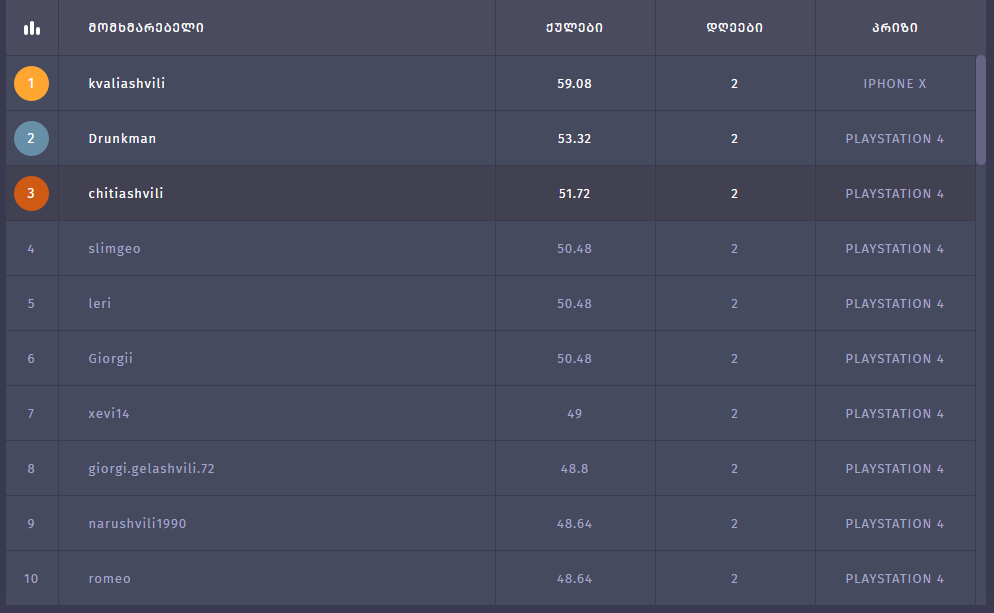Click the leri username
Image resolution: width=994 pixels, height=613 pixels.
pyautogui.click(x=100, y=303)
